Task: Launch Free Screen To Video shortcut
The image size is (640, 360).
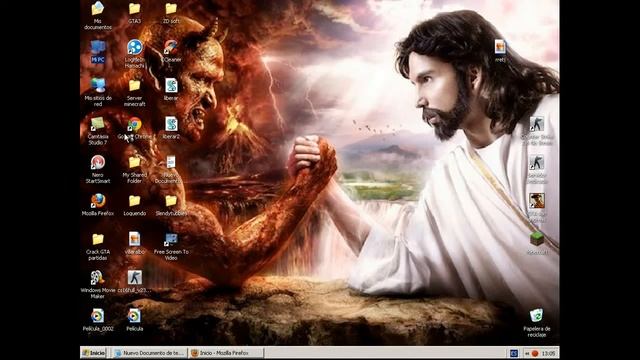Action: [171, 247]
